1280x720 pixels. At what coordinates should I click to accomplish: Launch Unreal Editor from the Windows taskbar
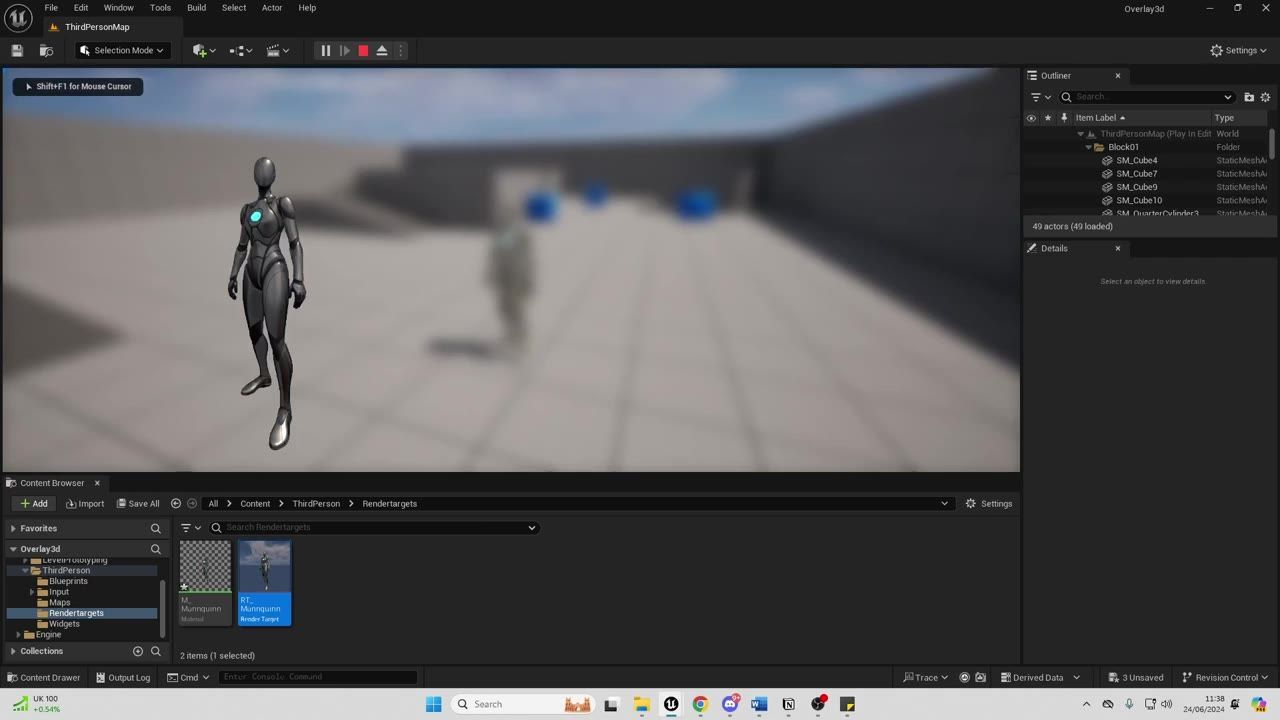[x=671, y=704]
